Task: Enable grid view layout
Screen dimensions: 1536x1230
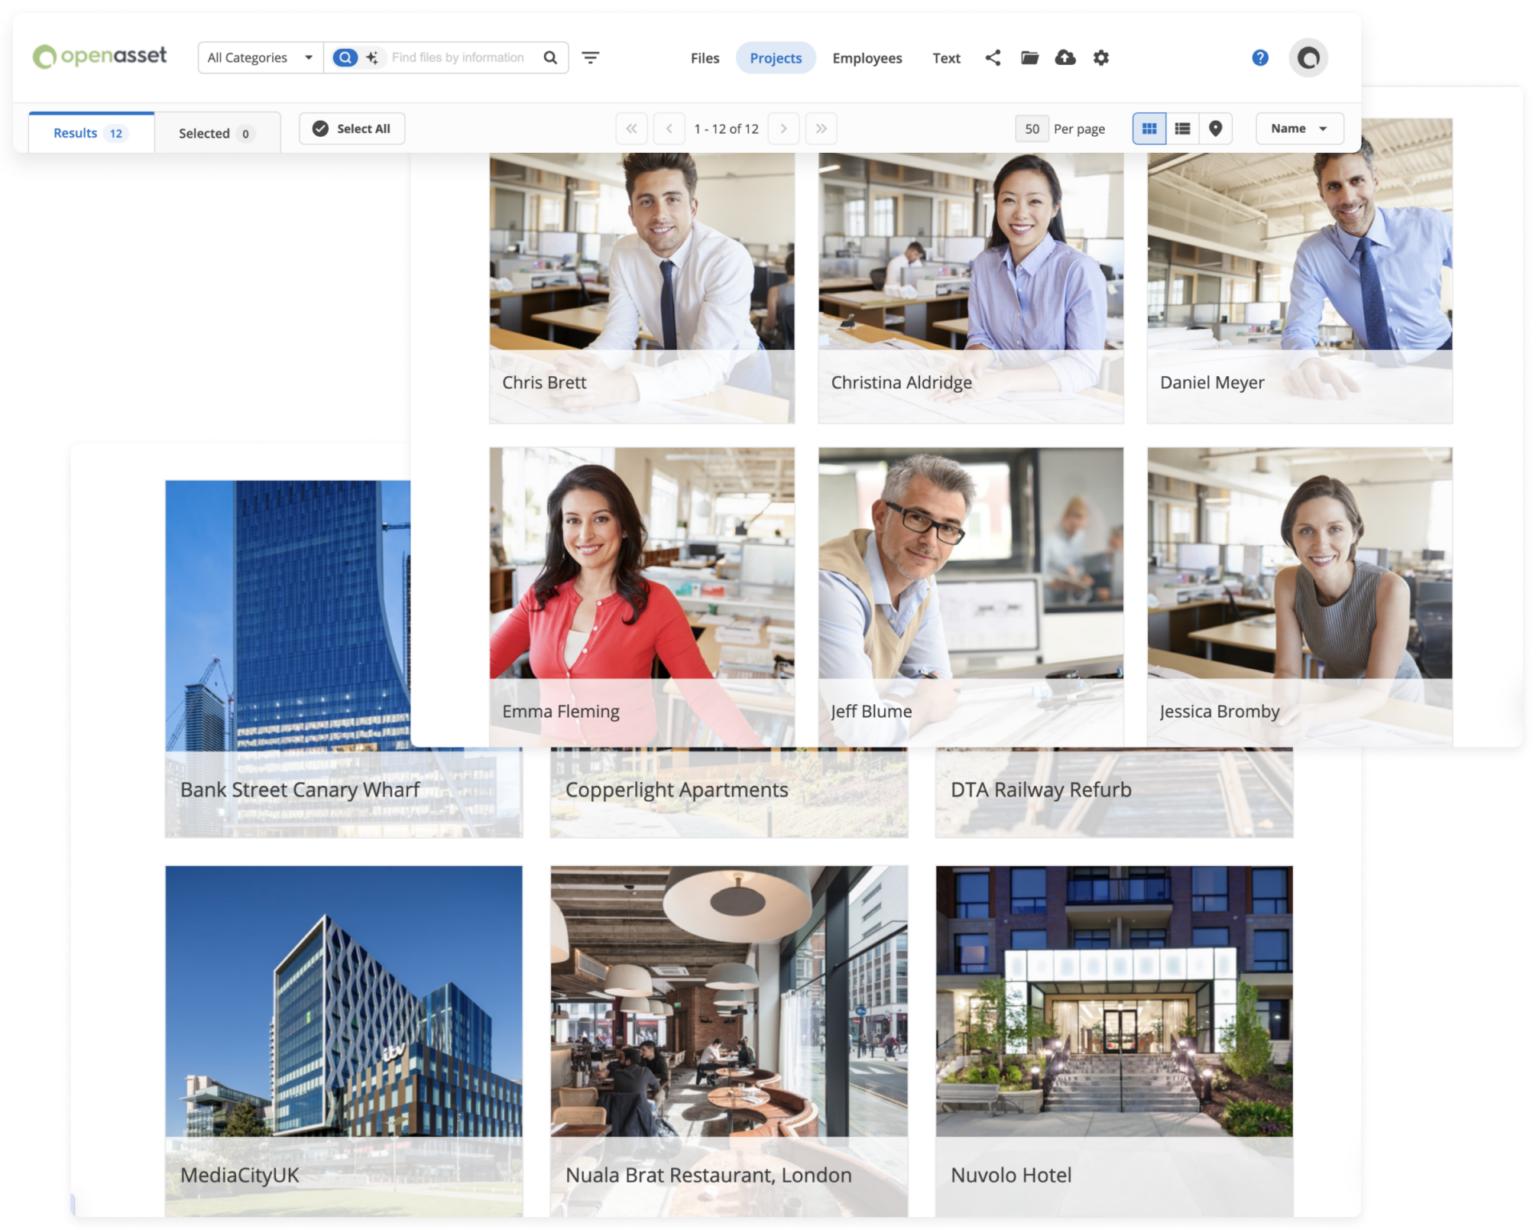Action: [1149, 128]
